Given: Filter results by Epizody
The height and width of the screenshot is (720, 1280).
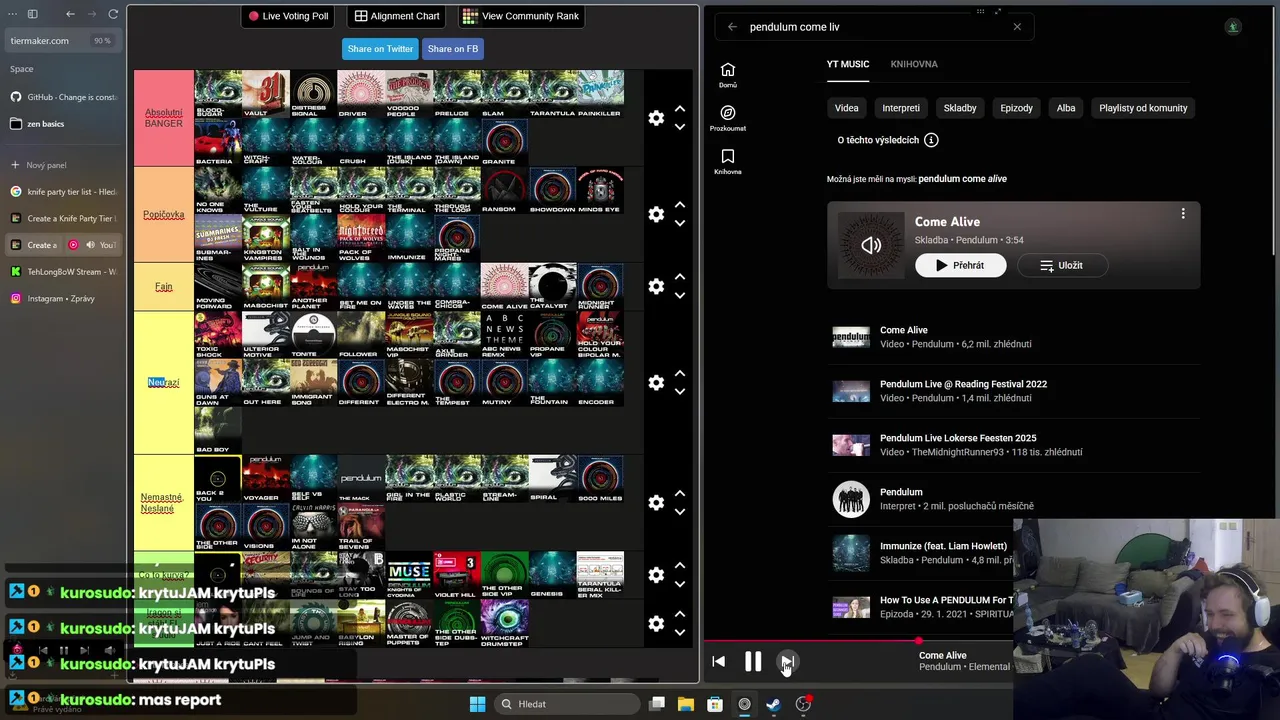Looking at the screenshot, I should coord(1017,108).
